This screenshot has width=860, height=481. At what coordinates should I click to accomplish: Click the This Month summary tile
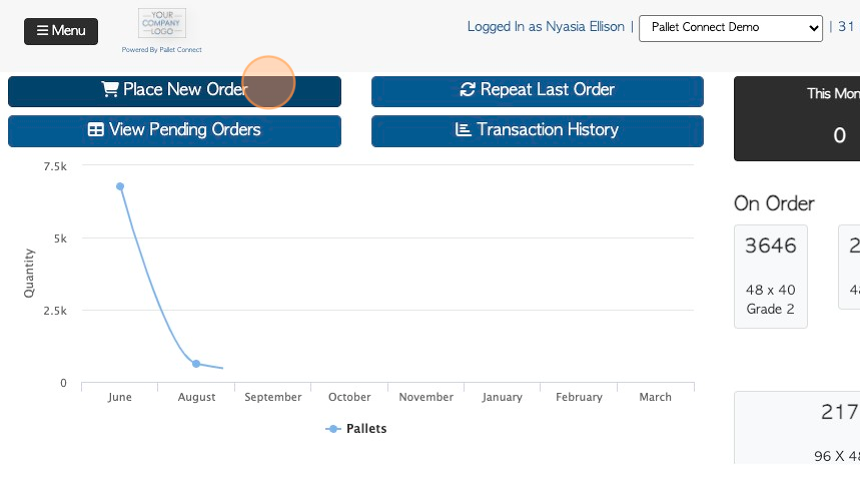click(x=797, y=118)
